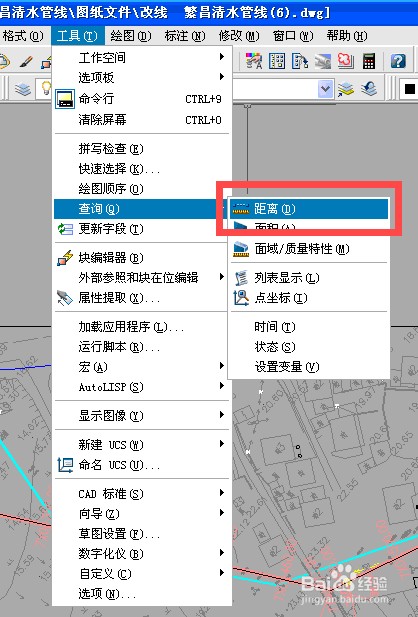Open the Layer Properties Manager icon
This screenshot has width=418, height=617.
tap(23, 89)
